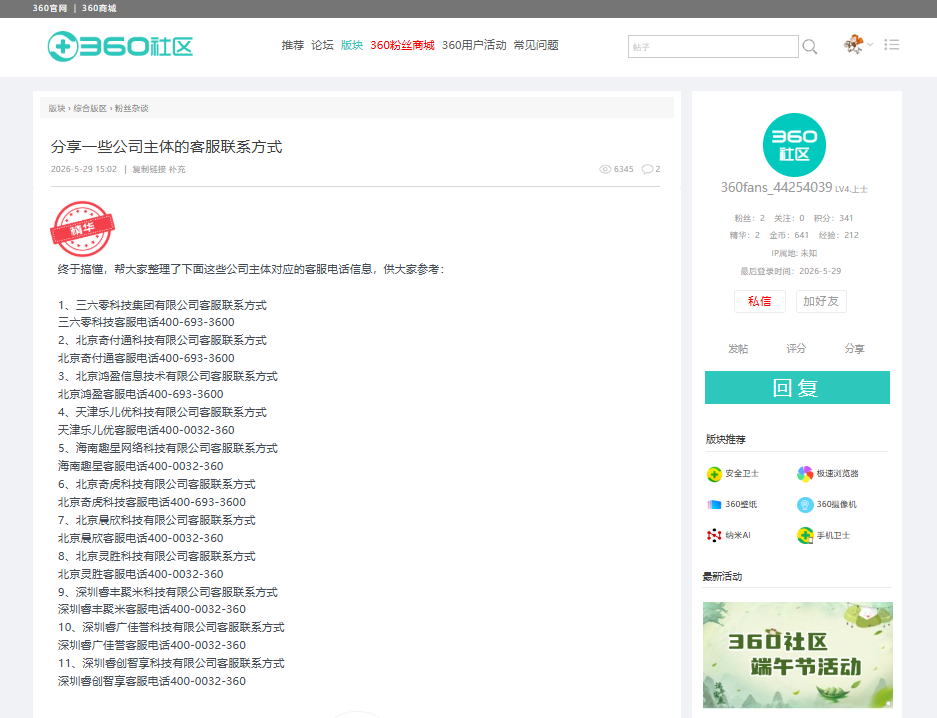Click the green 回复 button
The image size is (937, 718).
click(x=797, y=388)
